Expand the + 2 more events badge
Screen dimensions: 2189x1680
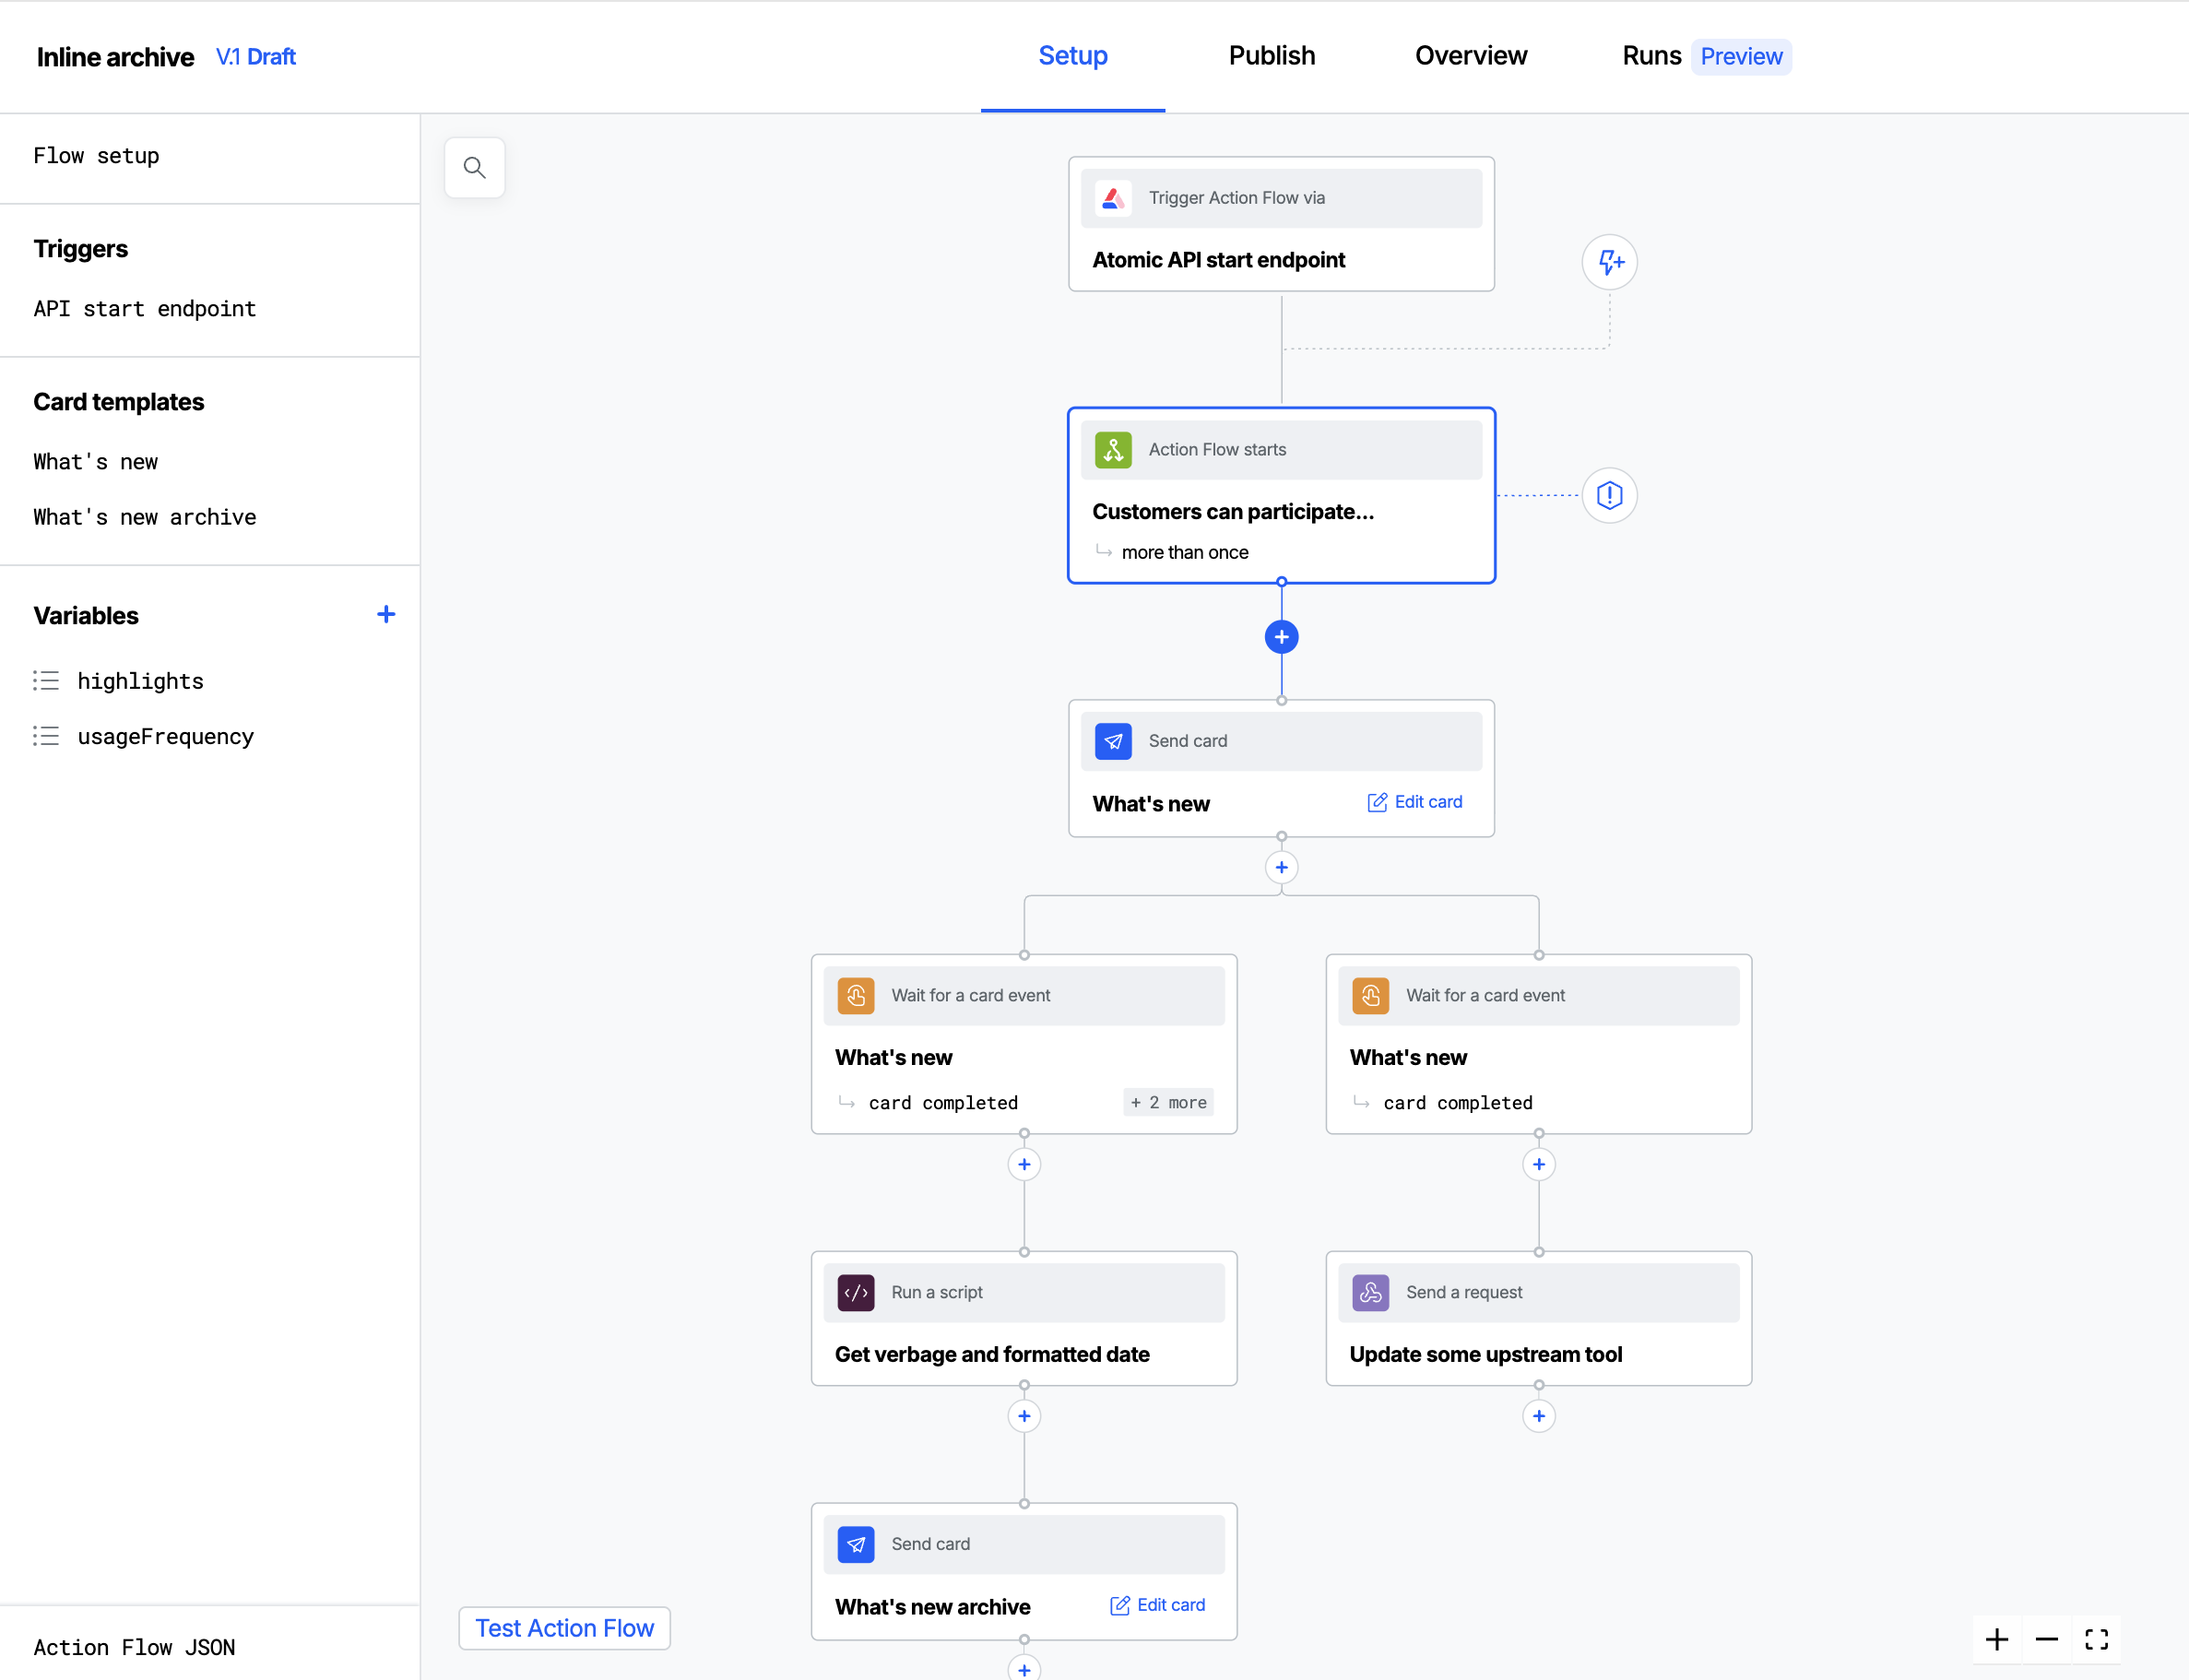[x=1168, y=1102]
